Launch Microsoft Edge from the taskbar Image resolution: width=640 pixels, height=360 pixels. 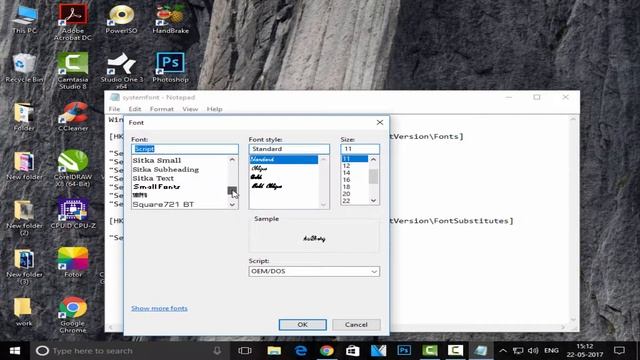tap(301, 351)
